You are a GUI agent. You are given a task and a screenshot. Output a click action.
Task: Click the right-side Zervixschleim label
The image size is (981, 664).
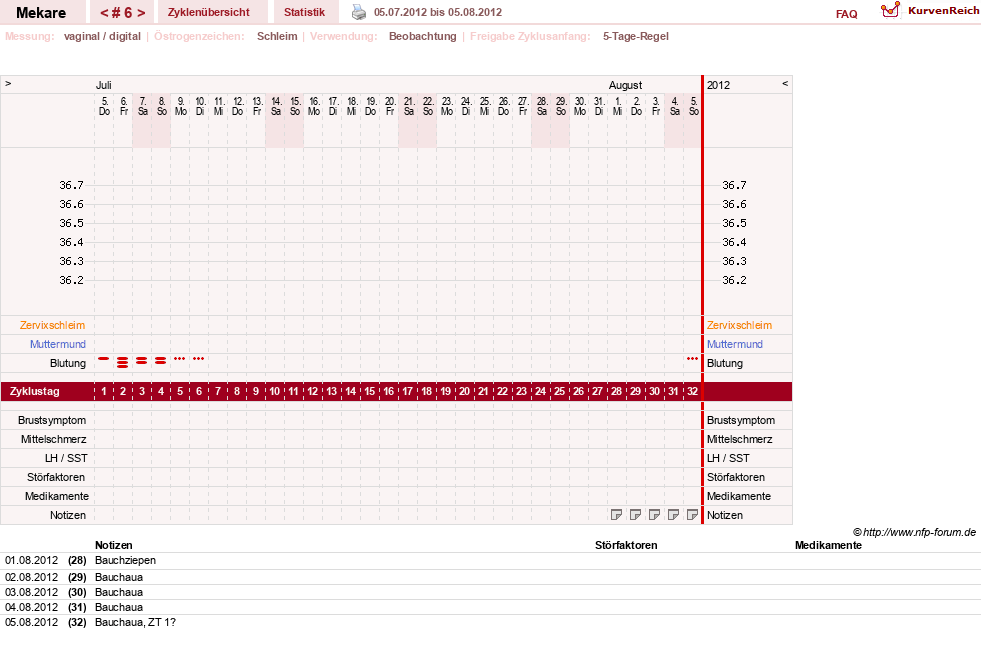pyautogui.click(x=740, y=325)
